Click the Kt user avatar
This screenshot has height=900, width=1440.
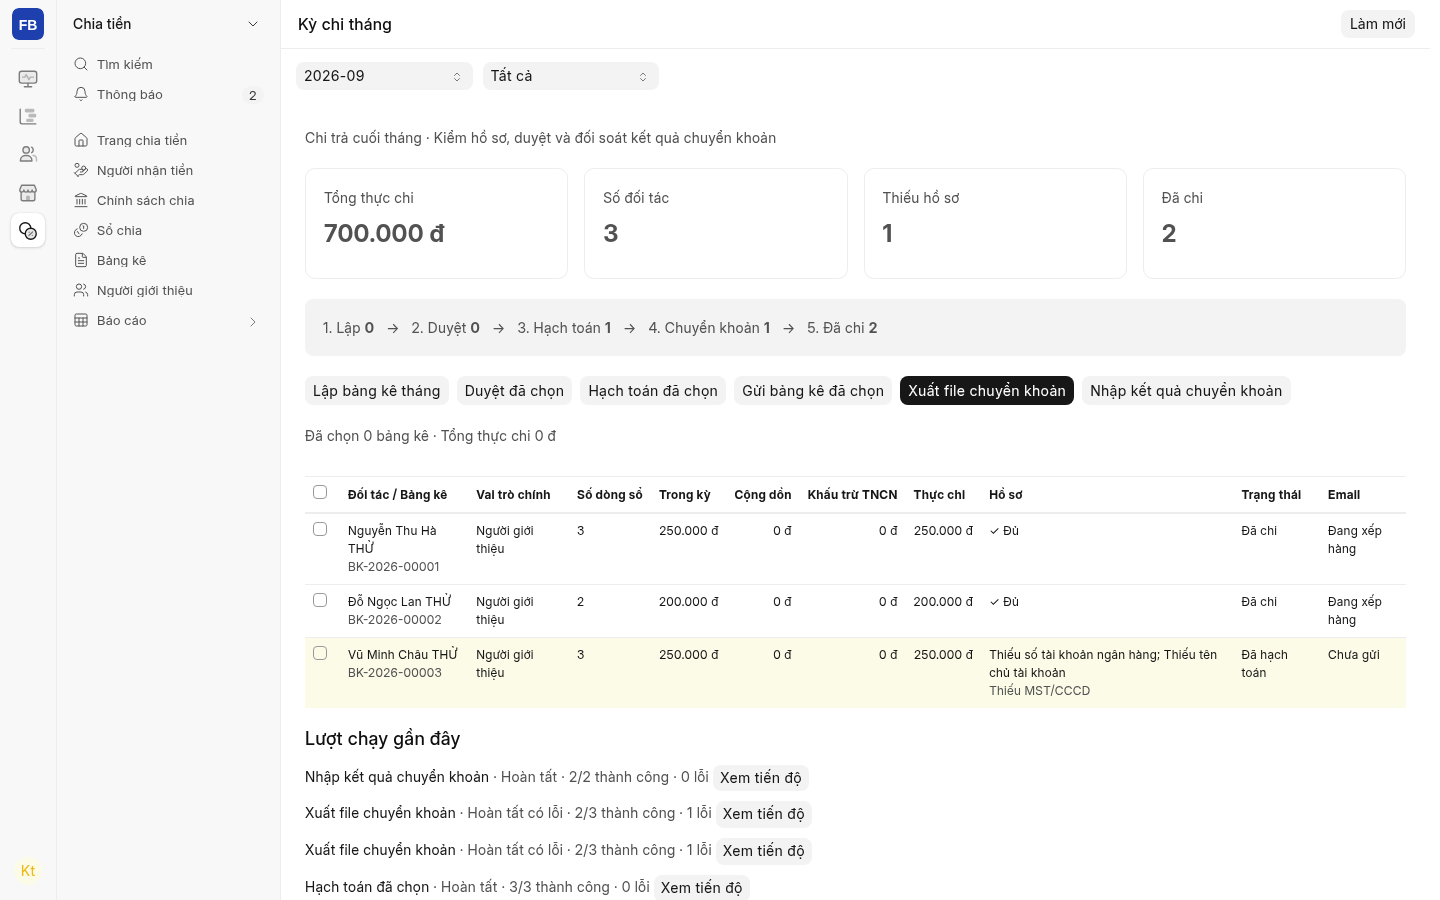[28, 871]
